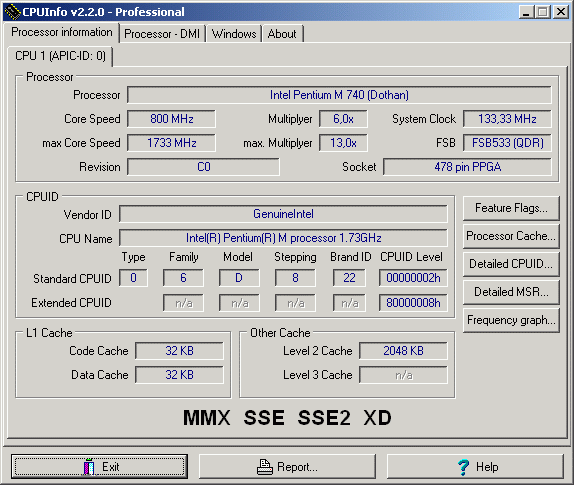Open the Processor Cache details
The width and height of the screenshot is (574, 485).
(511, 236)
